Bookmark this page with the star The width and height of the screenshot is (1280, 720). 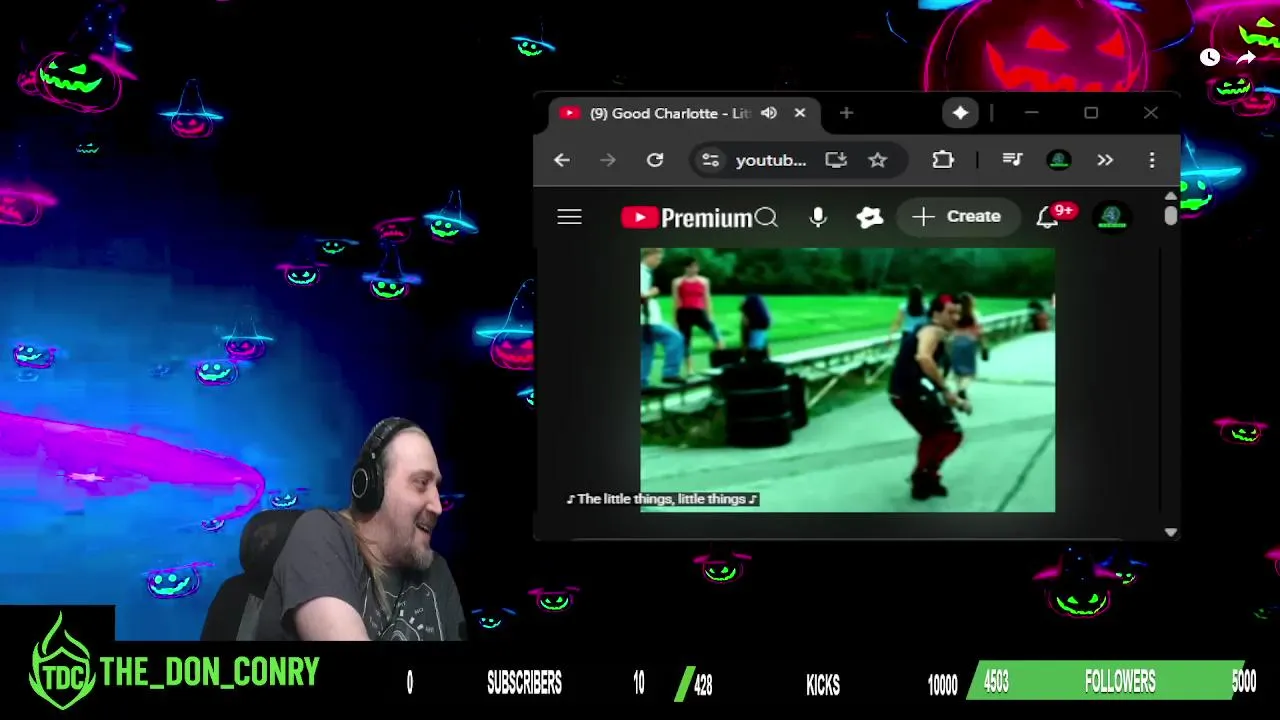coord(878,160)
